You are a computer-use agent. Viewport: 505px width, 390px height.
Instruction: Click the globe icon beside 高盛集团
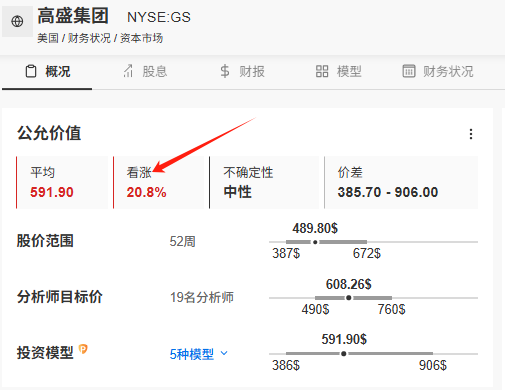[x=17, y=21]
